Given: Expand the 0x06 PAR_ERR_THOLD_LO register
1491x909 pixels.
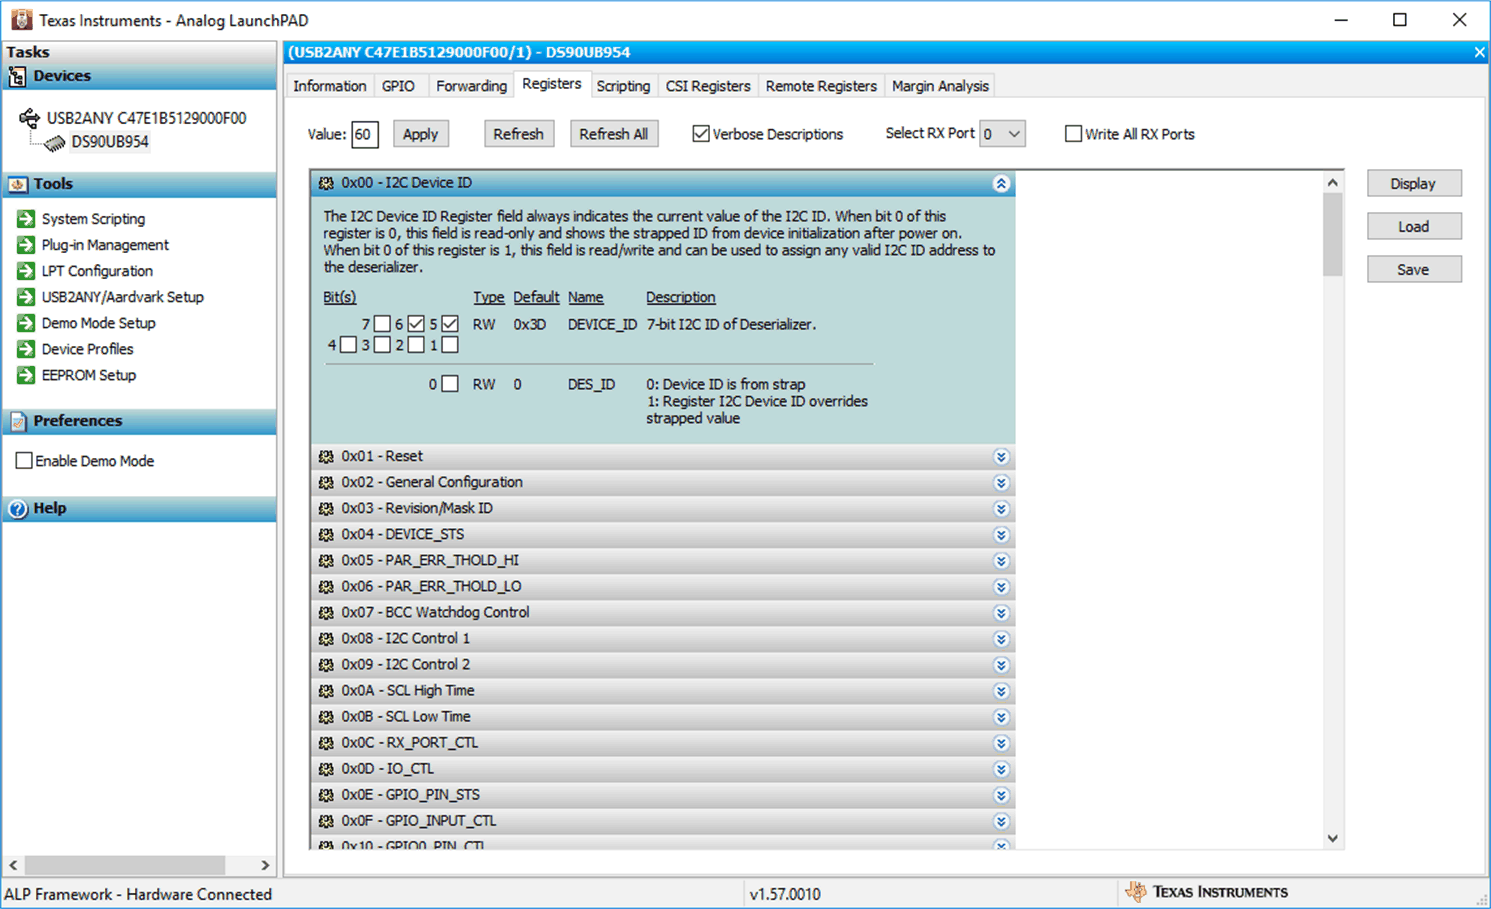Looking at the screenshot, I should tap(1001, 587).
